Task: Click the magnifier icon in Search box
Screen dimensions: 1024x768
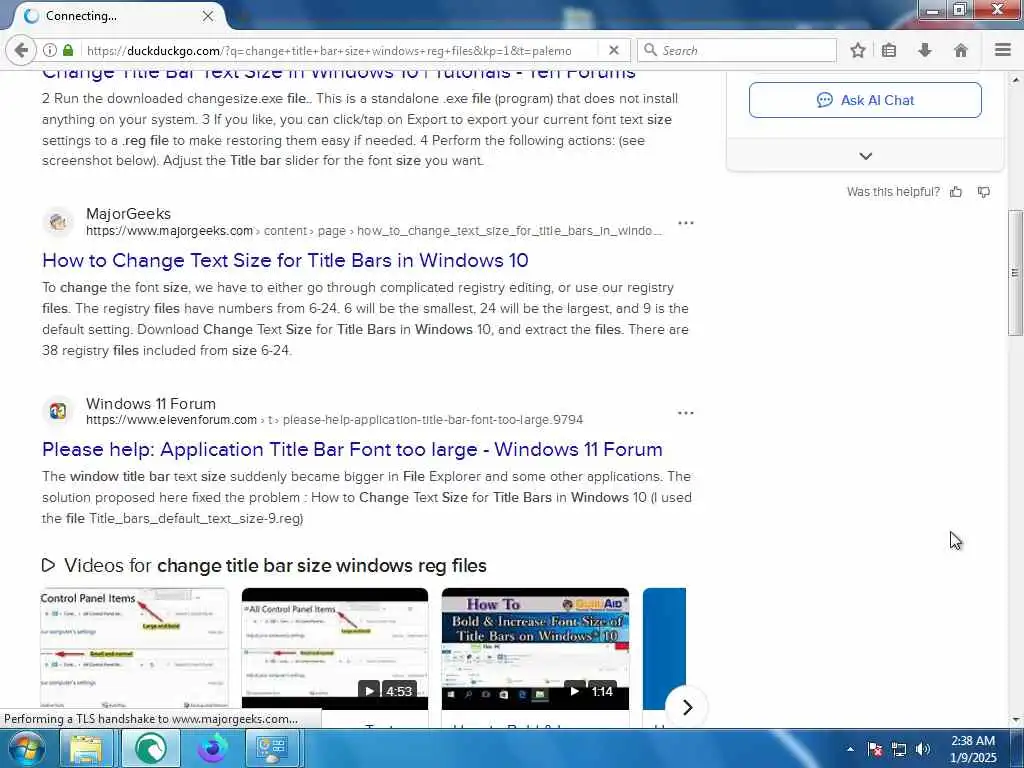Action: pyautogui.click(x=650, y=50)
